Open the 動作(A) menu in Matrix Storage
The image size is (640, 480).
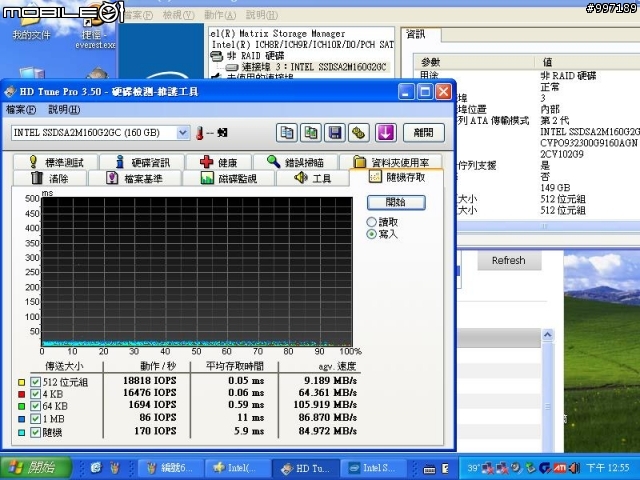coord(220,15)
